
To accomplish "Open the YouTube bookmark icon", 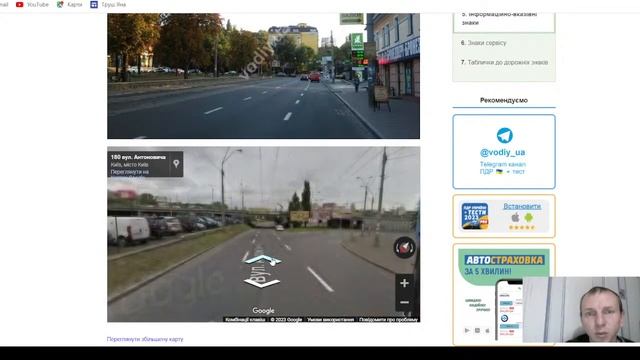I will (20, 4).
